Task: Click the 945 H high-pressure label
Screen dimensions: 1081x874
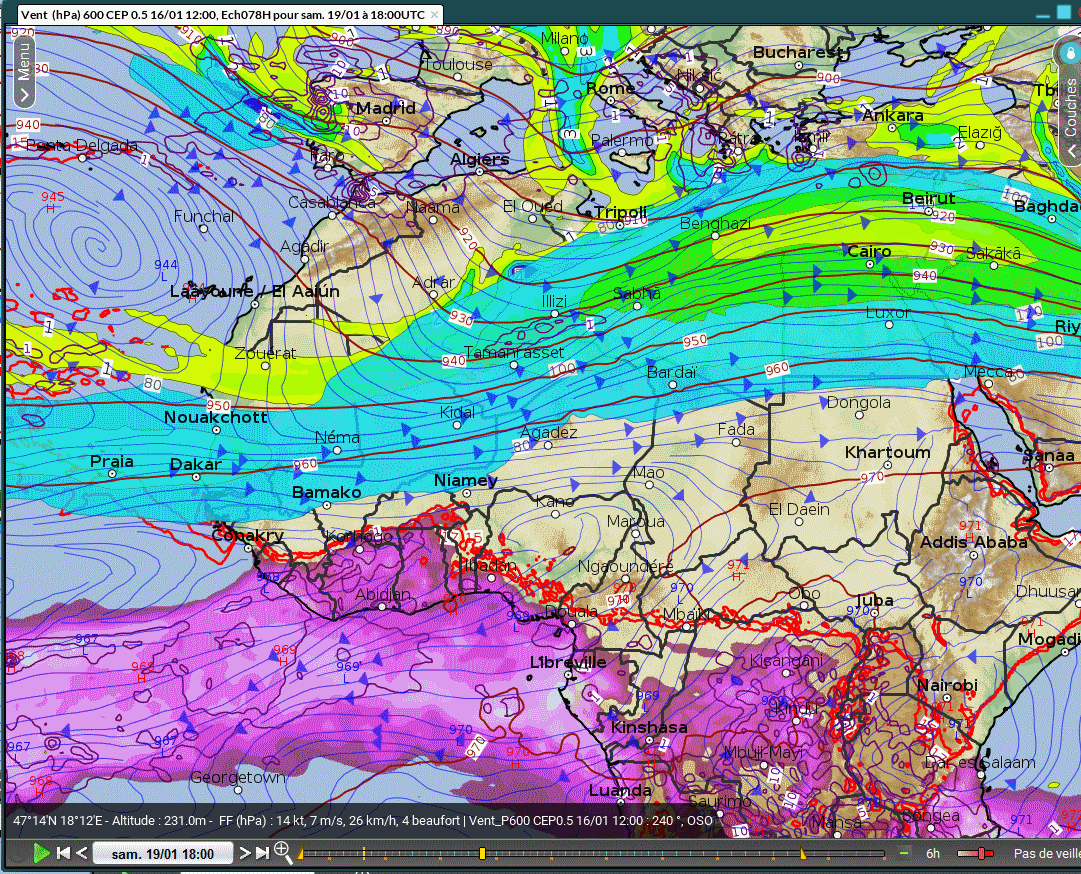Action: [x=52, y=201]
